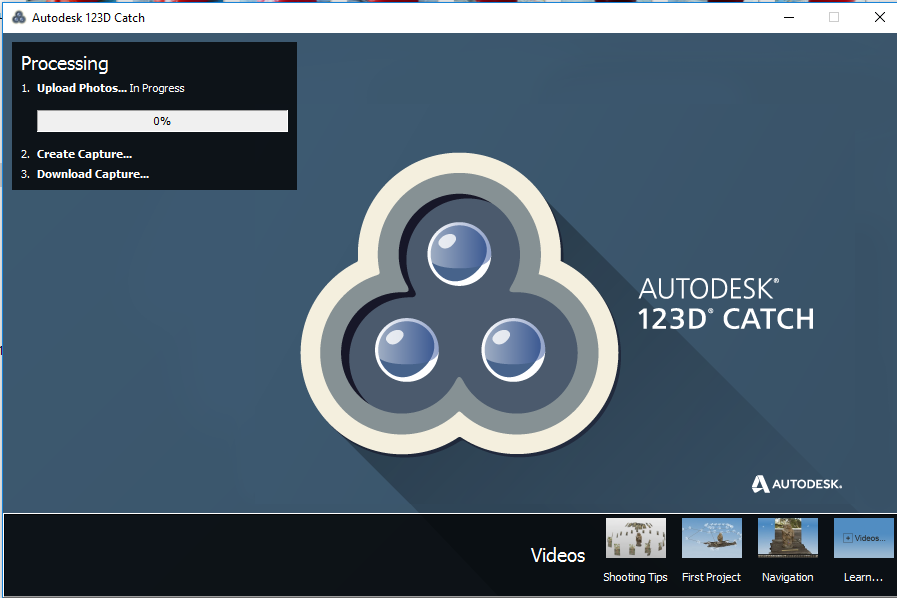This screenshot has height=598, width=897.
Task: Click the Autodesk 123D Catch title bar icon
Action: [x=19, y=17]
